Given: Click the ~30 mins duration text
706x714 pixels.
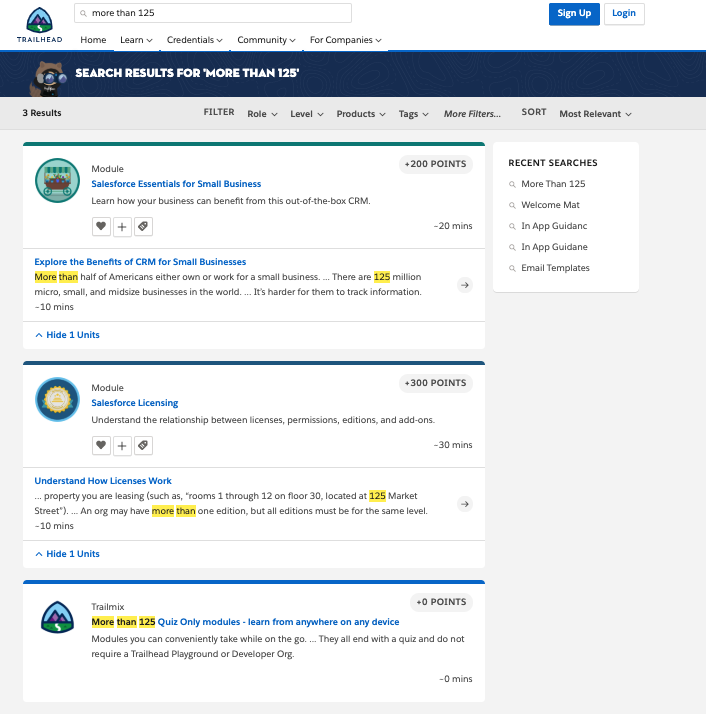Looking at the screenshot, I should 453,445.
